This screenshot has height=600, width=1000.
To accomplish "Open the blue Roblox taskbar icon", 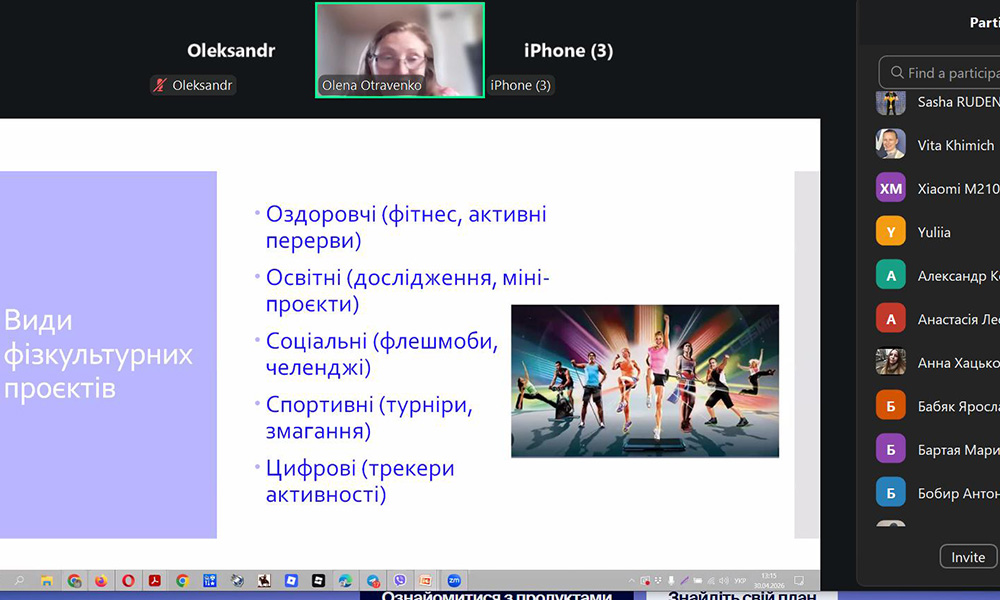I will click(x=291, y=580).
